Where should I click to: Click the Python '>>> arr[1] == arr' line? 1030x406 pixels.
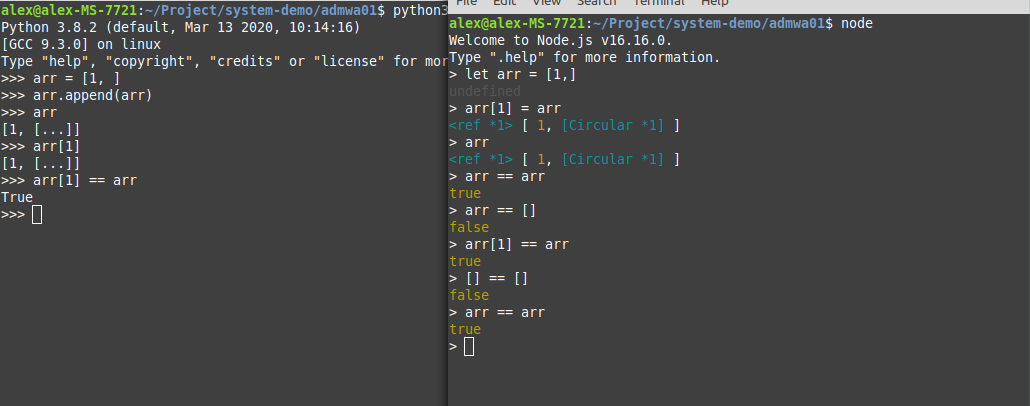69,180
